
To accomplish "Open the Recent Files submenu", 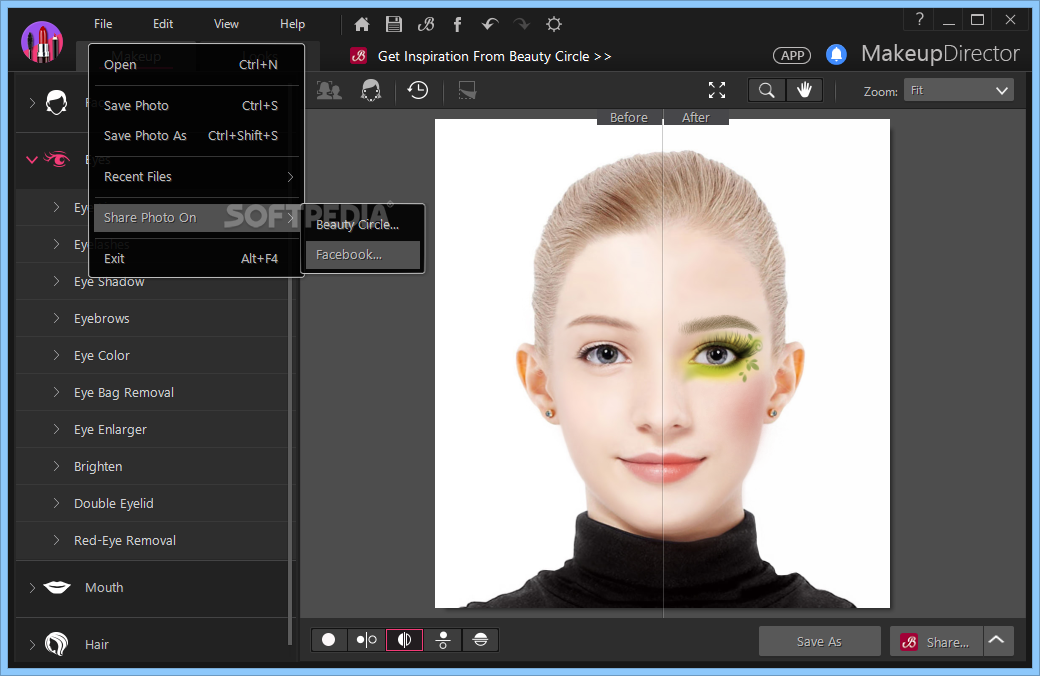I will (x=197, y=176).
